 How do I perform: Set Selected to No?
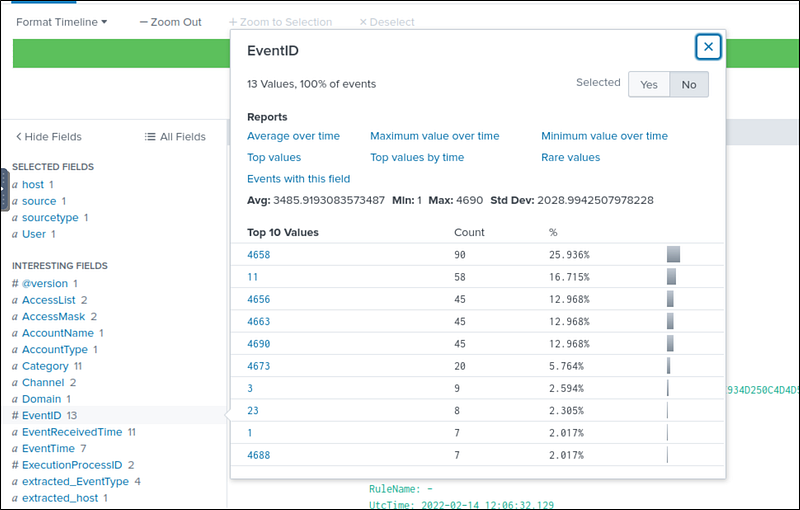click(688, 85)
